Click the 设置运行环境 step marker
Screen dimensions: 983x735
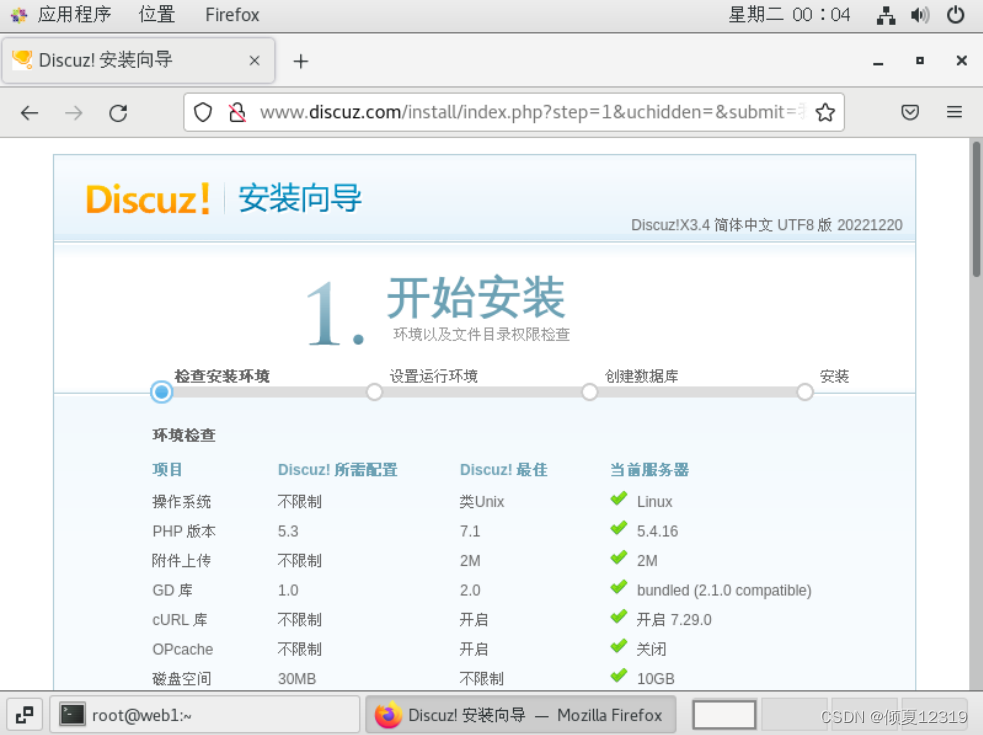click(x=374, y=392)
